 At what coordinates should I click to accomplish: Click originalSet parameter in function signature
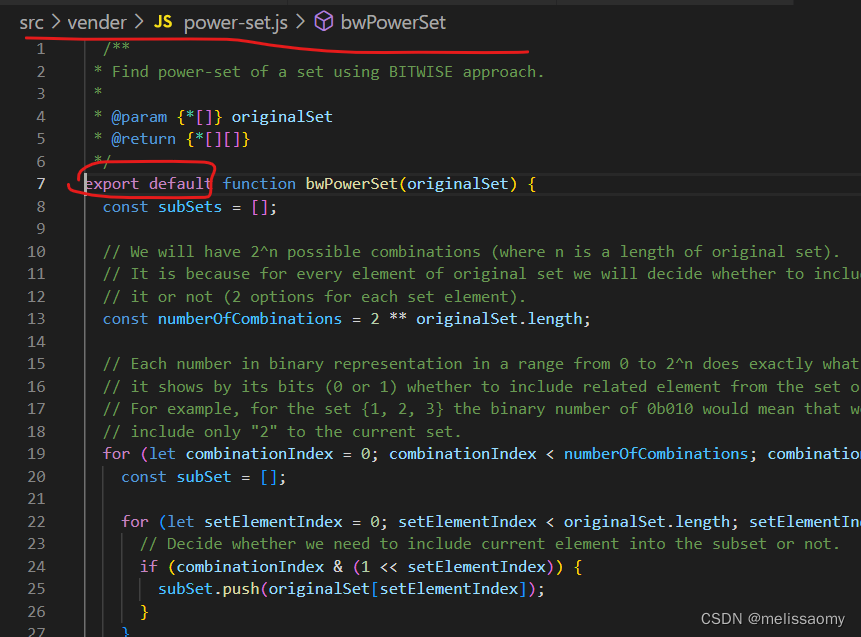click(458, 183)
